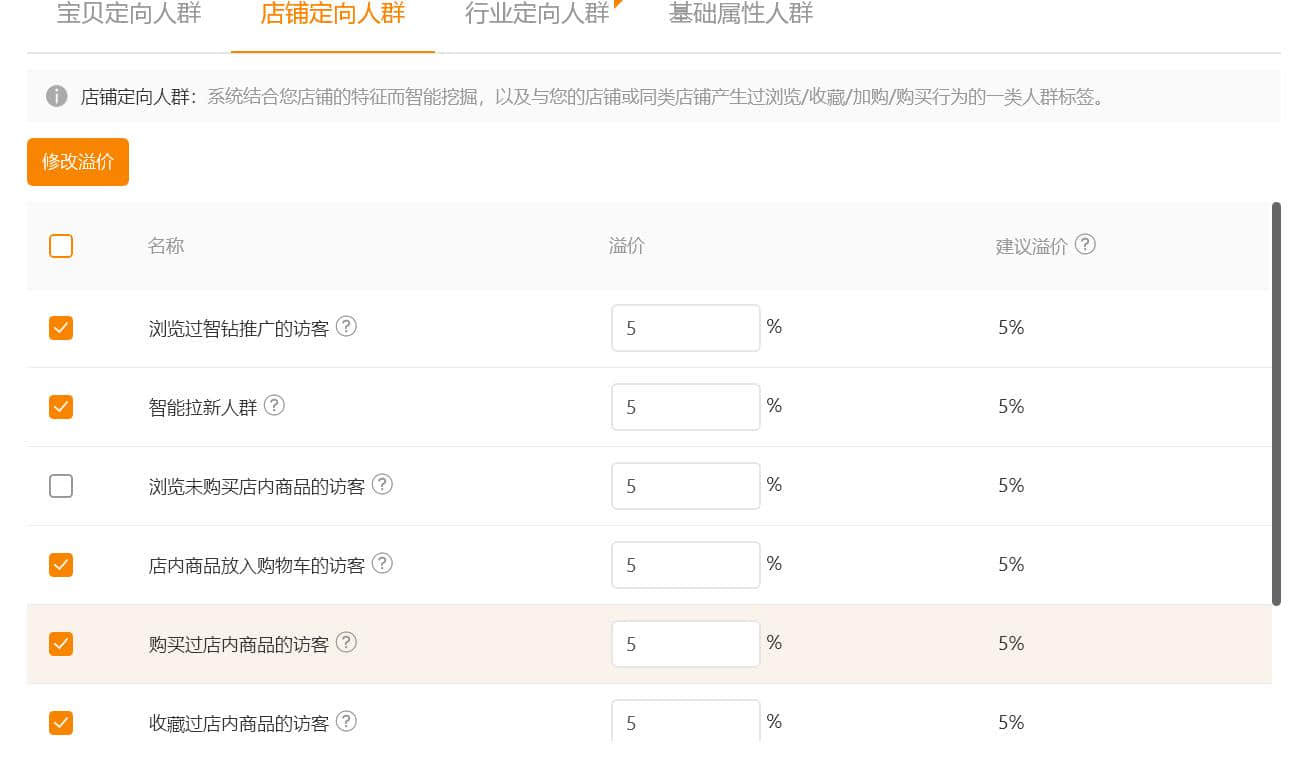Screen dimensions: 1307x771
Task: Enable checkbox for 浏览未购买店内商品的访客
Action: click(61, 486)
